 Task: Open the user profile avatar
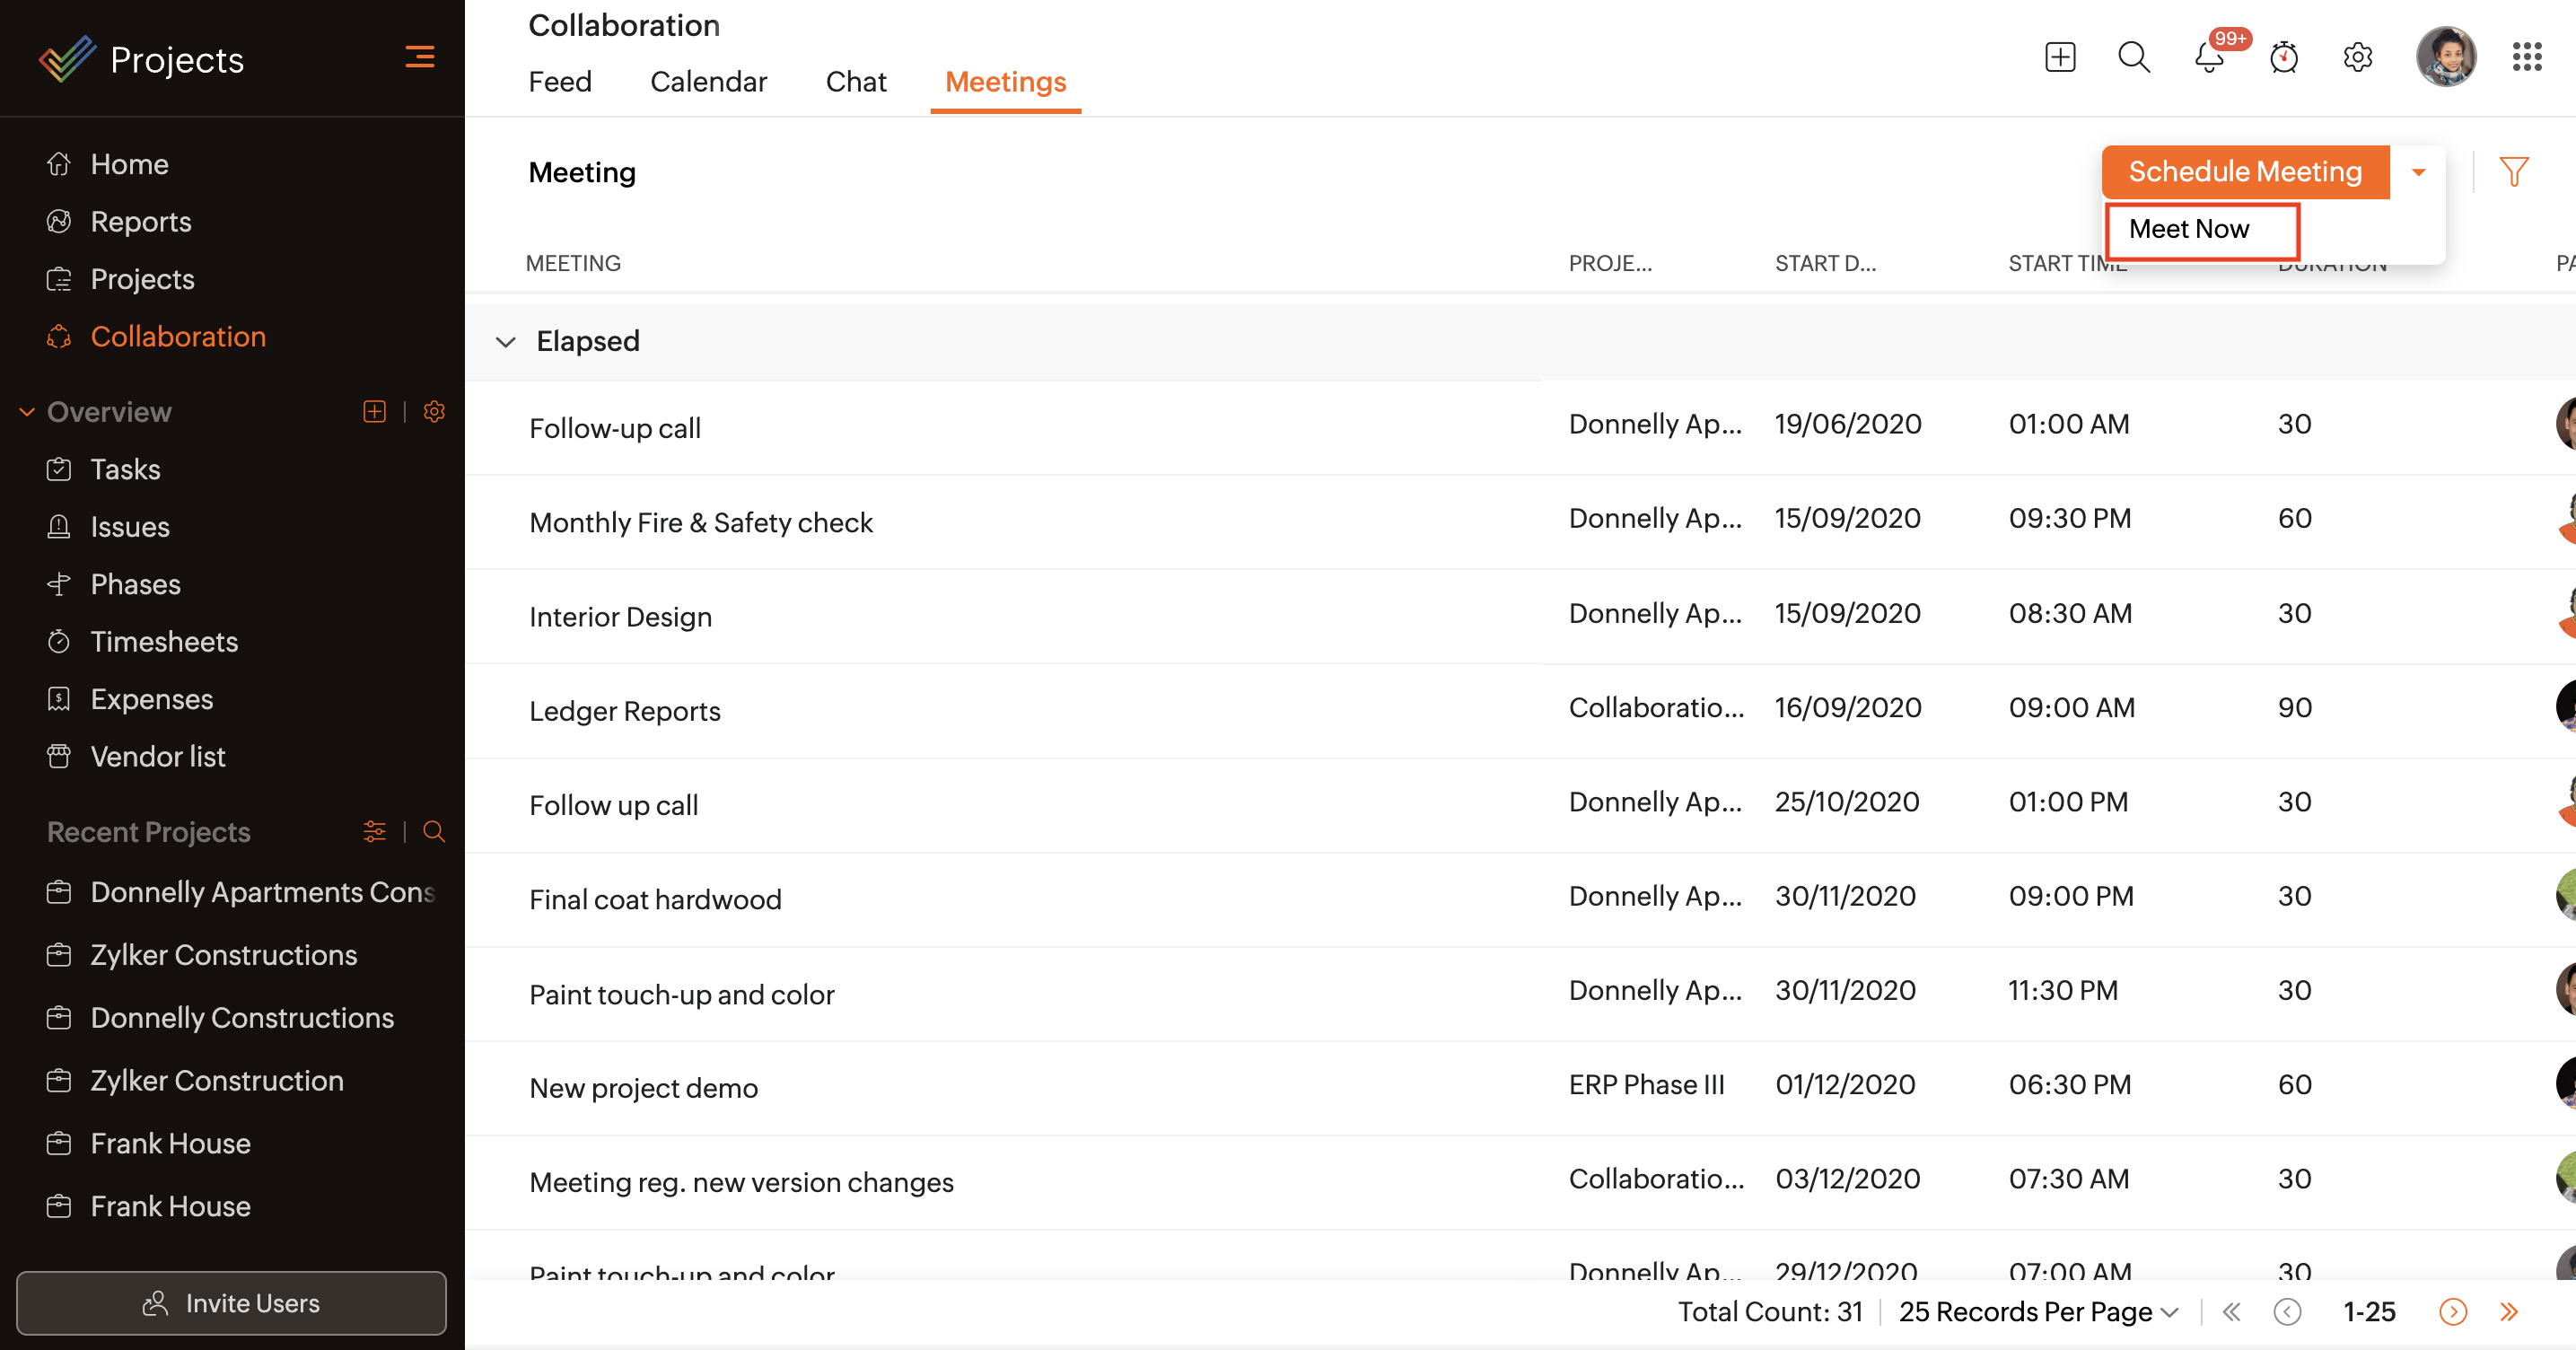point(2445,57)
